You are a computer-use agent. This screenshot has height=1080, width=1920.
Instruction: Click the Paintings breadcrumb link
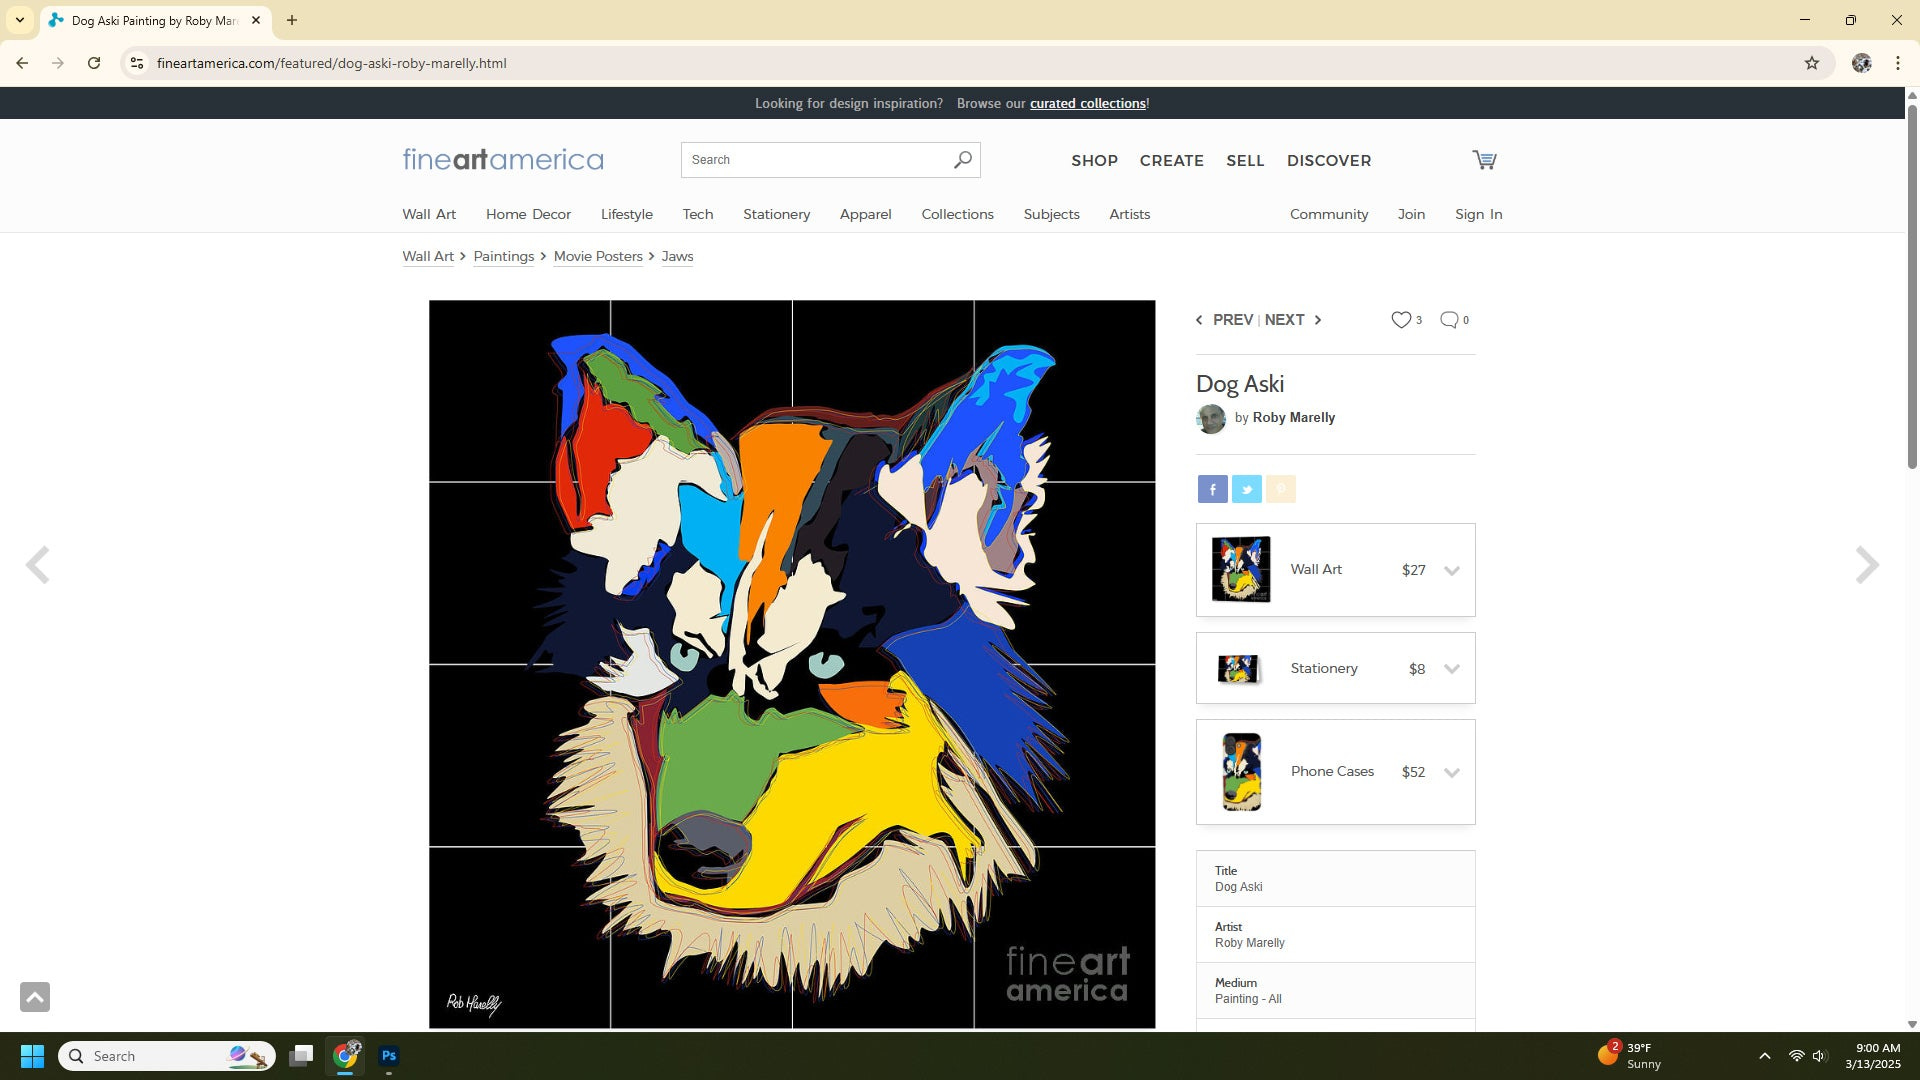[x=503, y=256]
